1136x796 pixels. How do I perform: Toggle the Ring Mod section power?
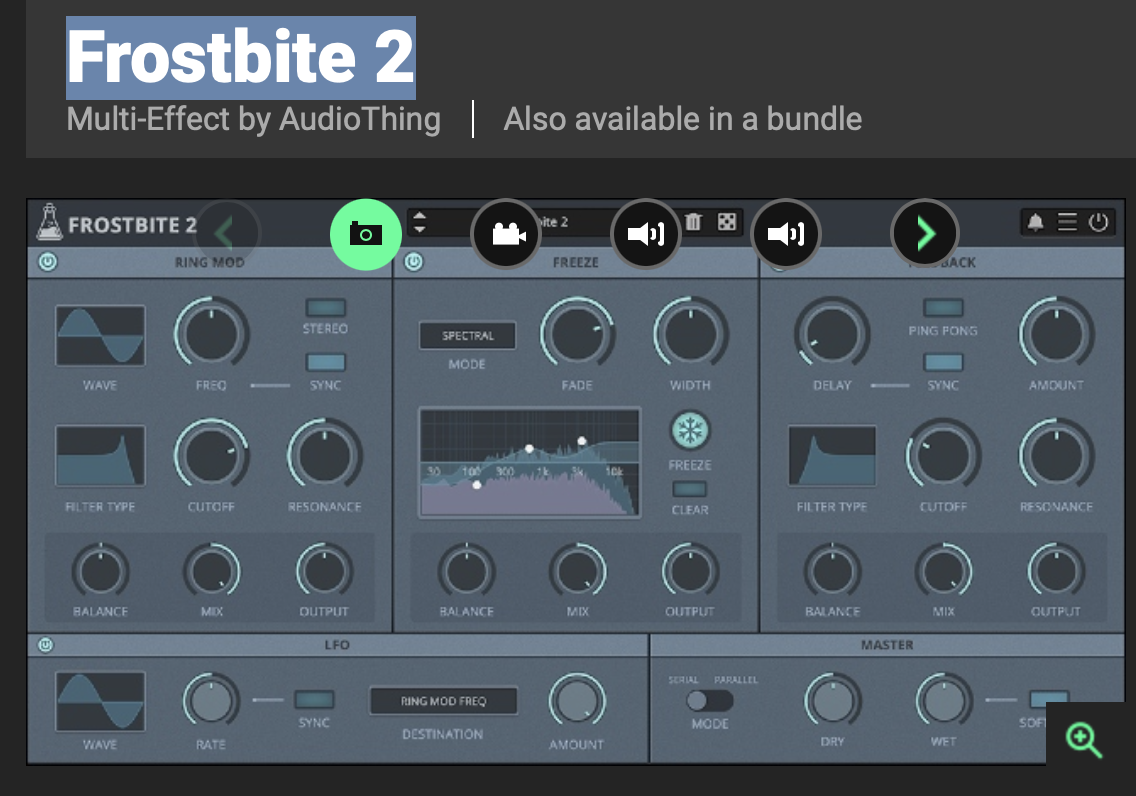tap(48, 261)
